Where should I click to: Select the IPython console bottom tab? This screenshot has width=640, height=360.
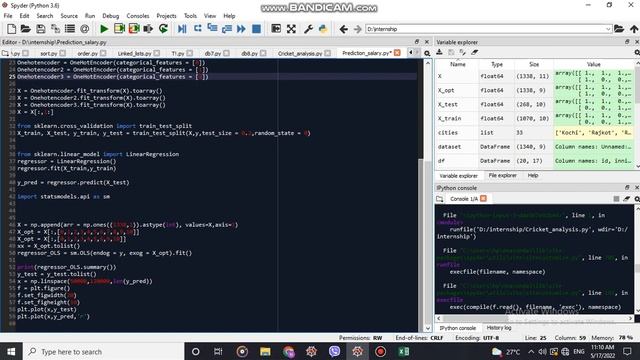click(x=458, y=328)
